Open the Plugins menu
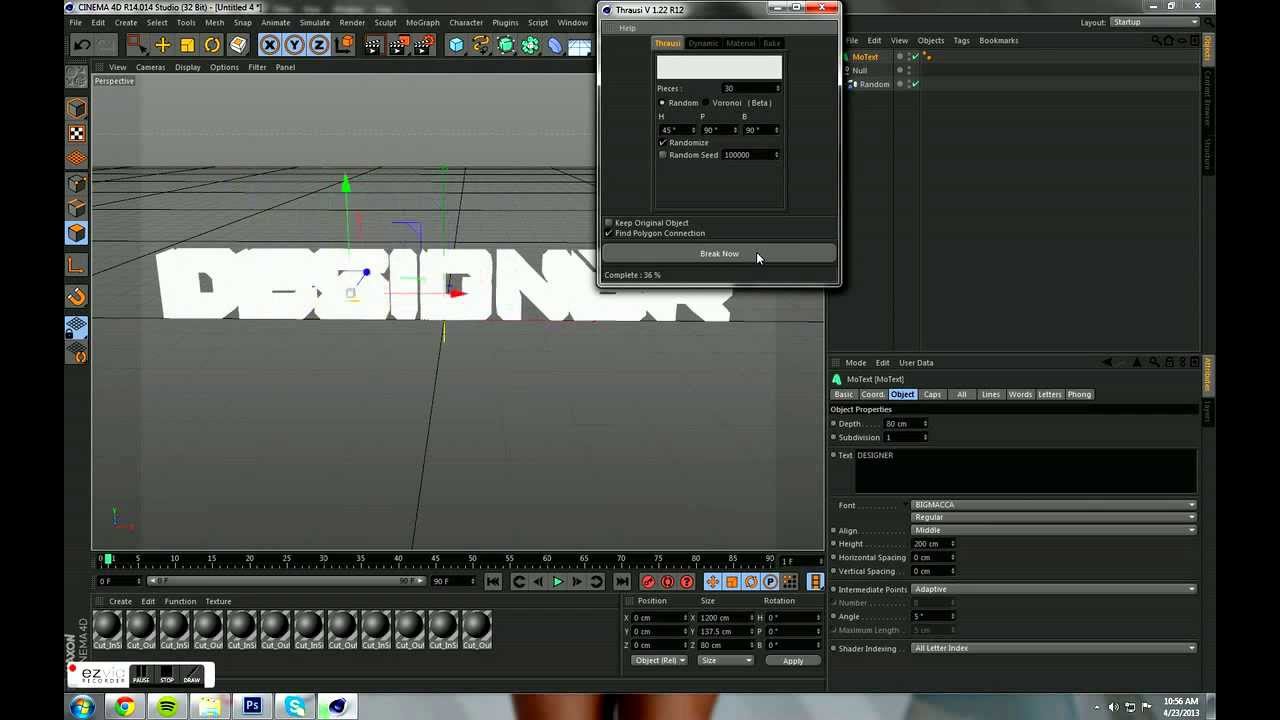The width and height of the screenshot is (1280, 720). click(x=505, y=22)
